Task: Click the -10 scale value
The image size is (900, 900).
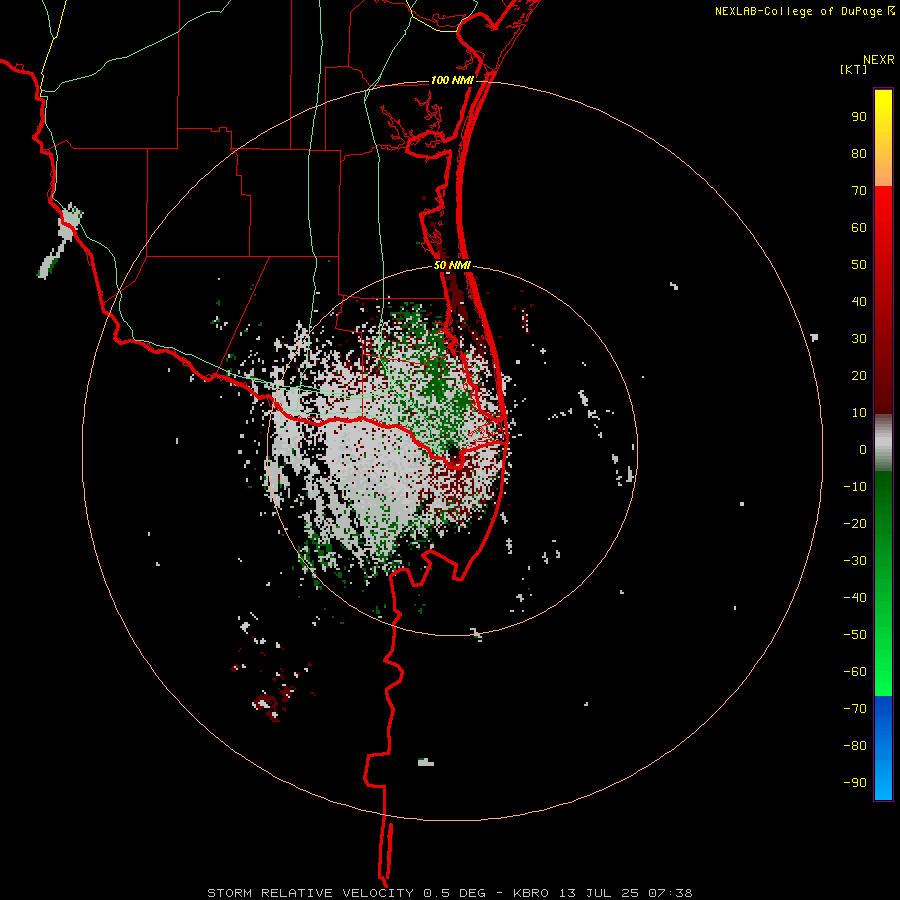Action: [855, 487]
